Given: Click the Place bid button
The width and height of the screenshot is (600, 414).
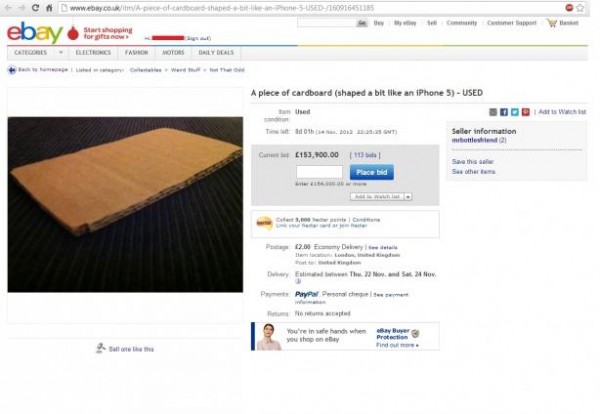Looking at the screenshot, I should (x=372, y=172).
